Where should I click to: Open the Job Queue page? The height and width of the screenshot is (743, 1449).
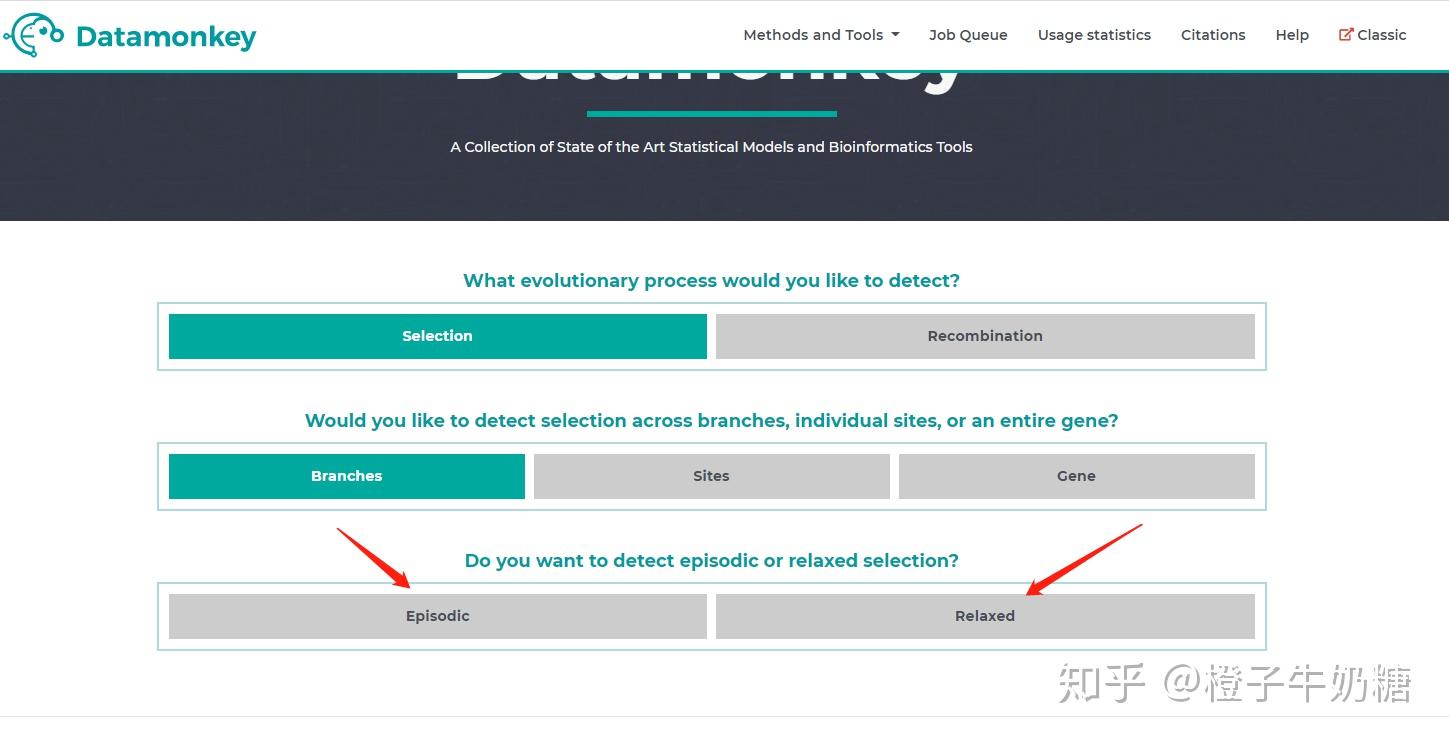pyautogui.click(x=967, y=35)
